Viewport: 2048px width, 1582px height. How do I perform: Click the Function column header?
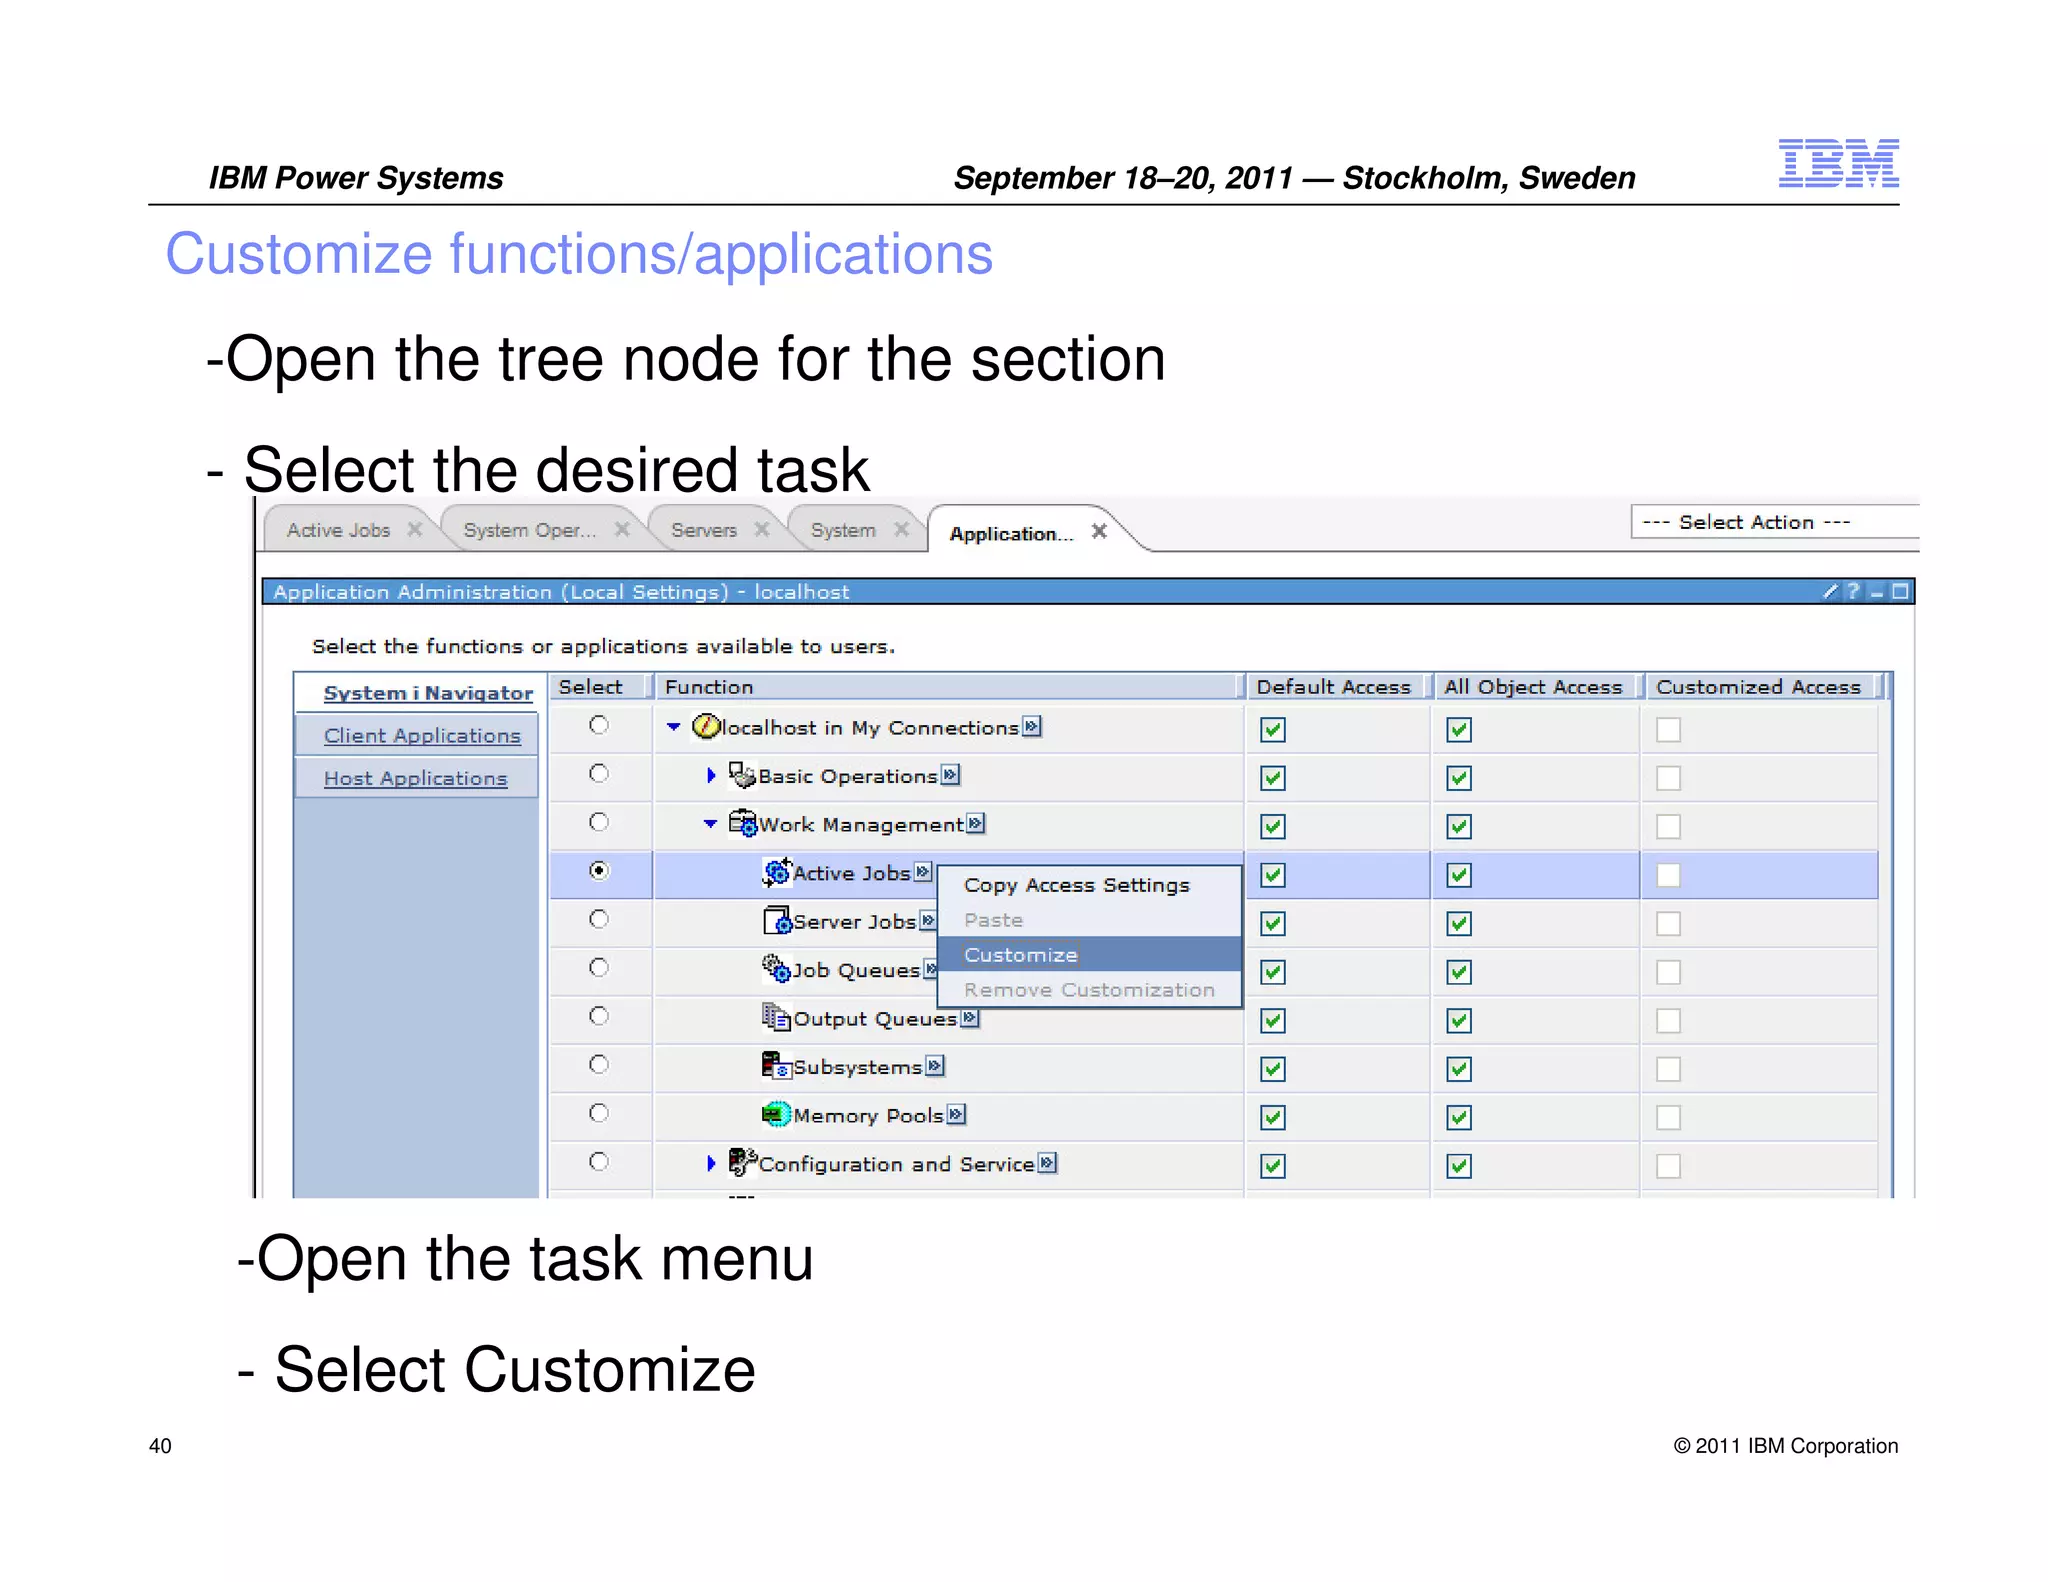click(948, 687)
